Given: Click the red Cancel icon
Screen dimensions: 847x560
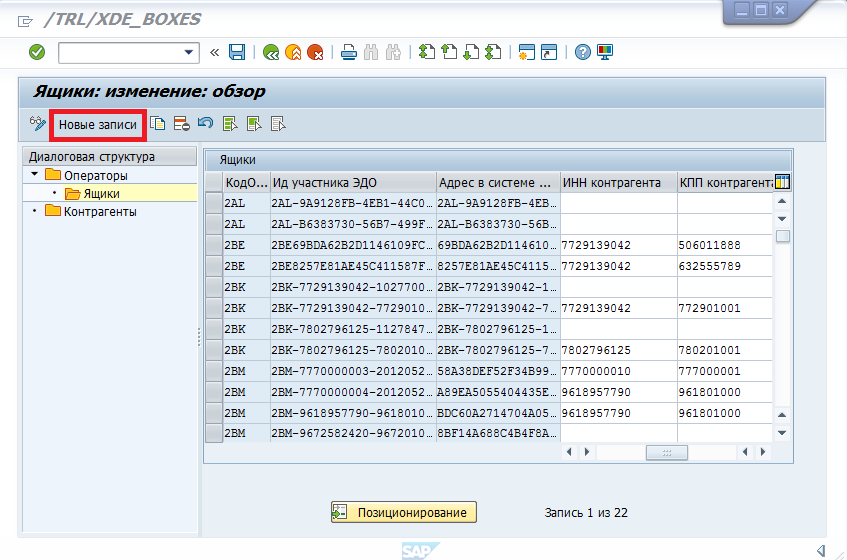Looking at the screenshot, I should (316, 52).
